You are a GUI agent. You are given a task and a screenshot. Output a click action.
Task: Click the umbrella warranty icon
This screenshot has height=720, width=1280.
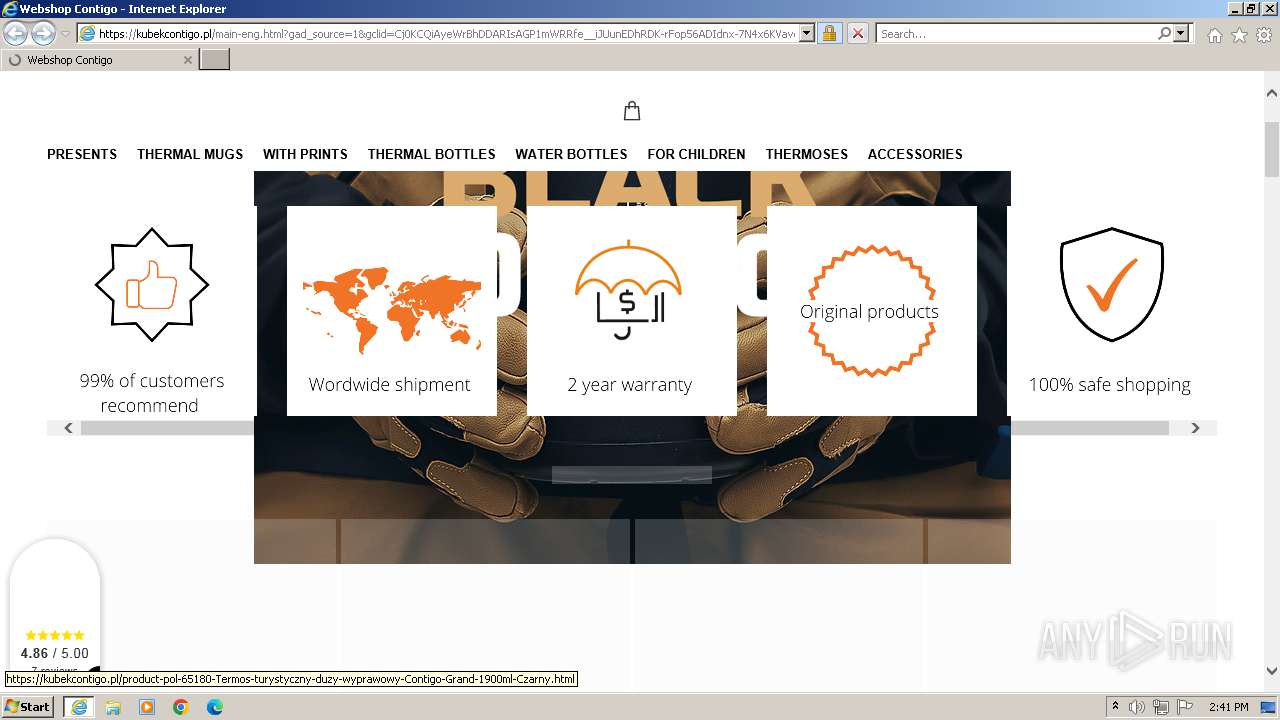pos(629,290)
